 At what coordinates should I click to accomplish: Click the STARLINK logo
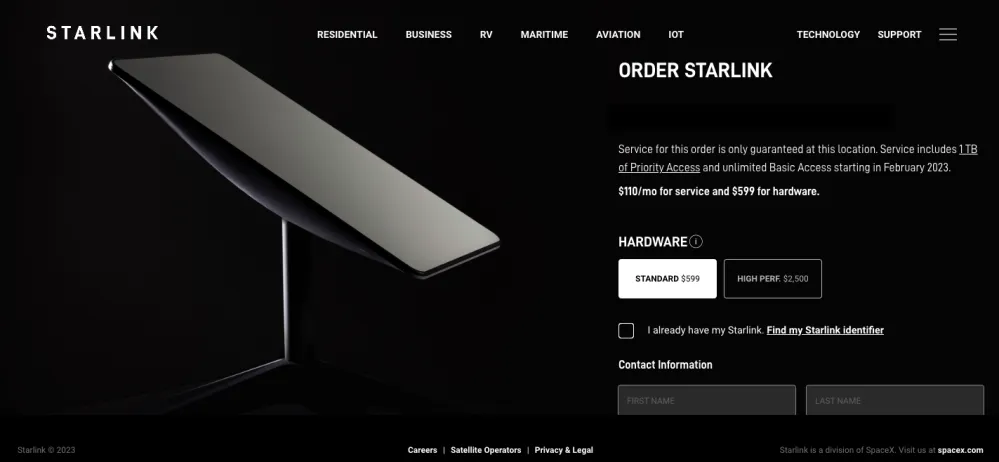[x=103, y=33]
